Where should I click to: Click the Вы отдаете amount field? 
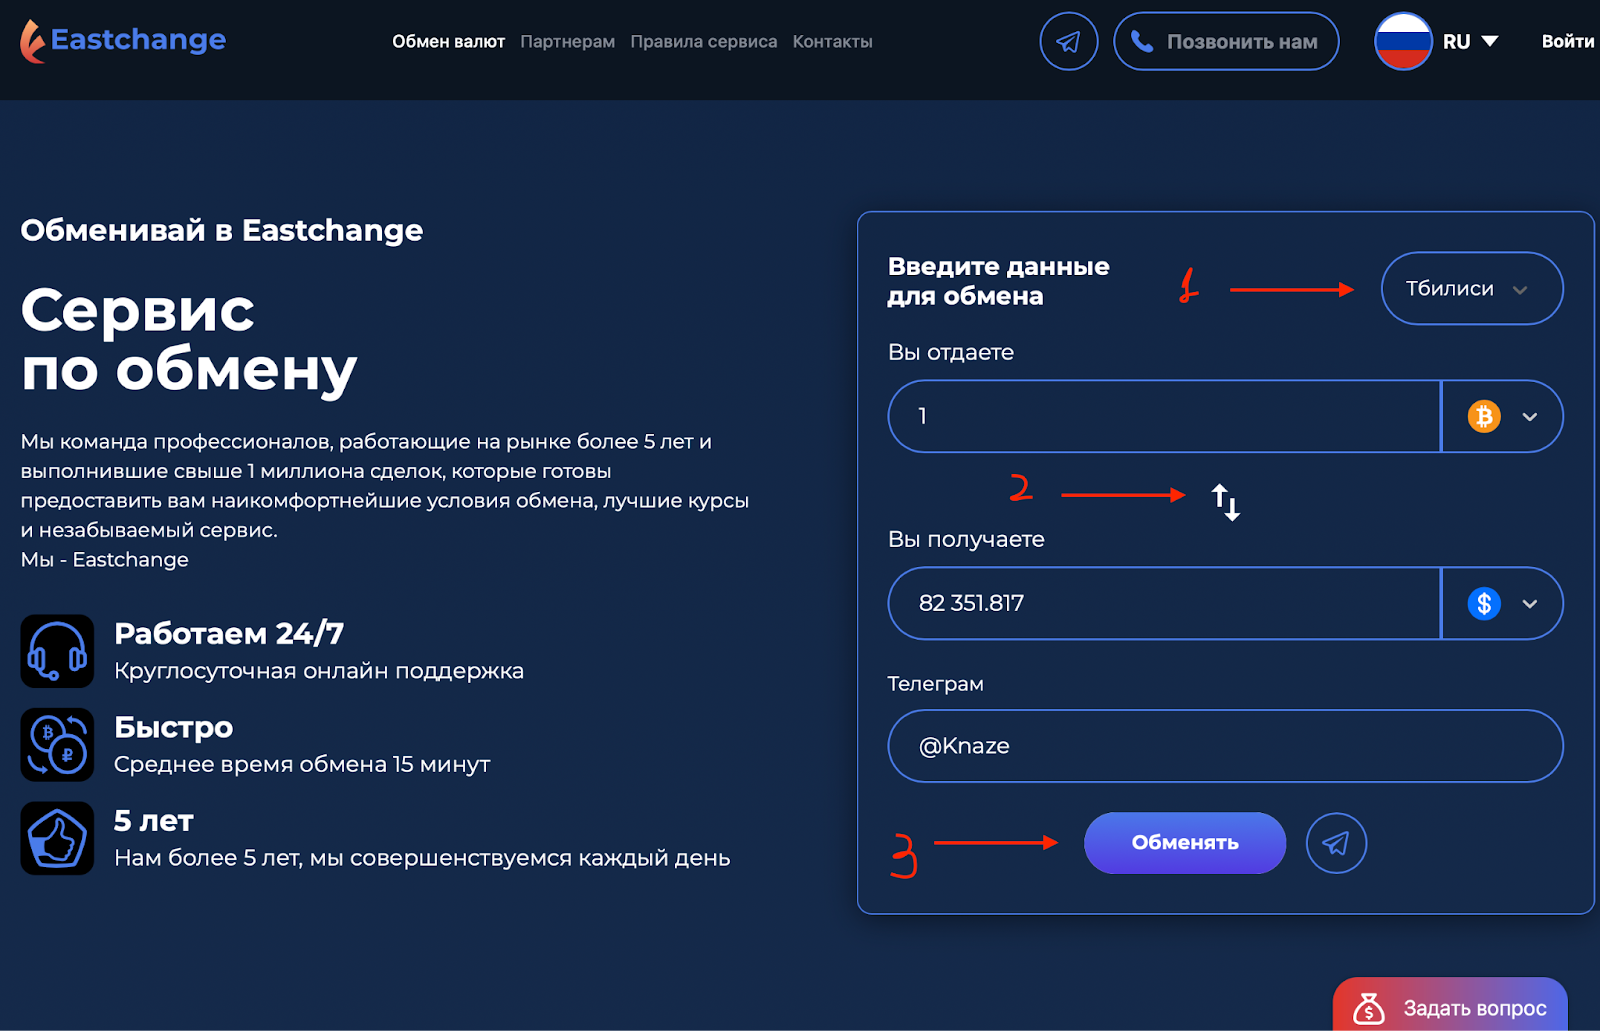pyautogui.click(x=1164, y=416)
